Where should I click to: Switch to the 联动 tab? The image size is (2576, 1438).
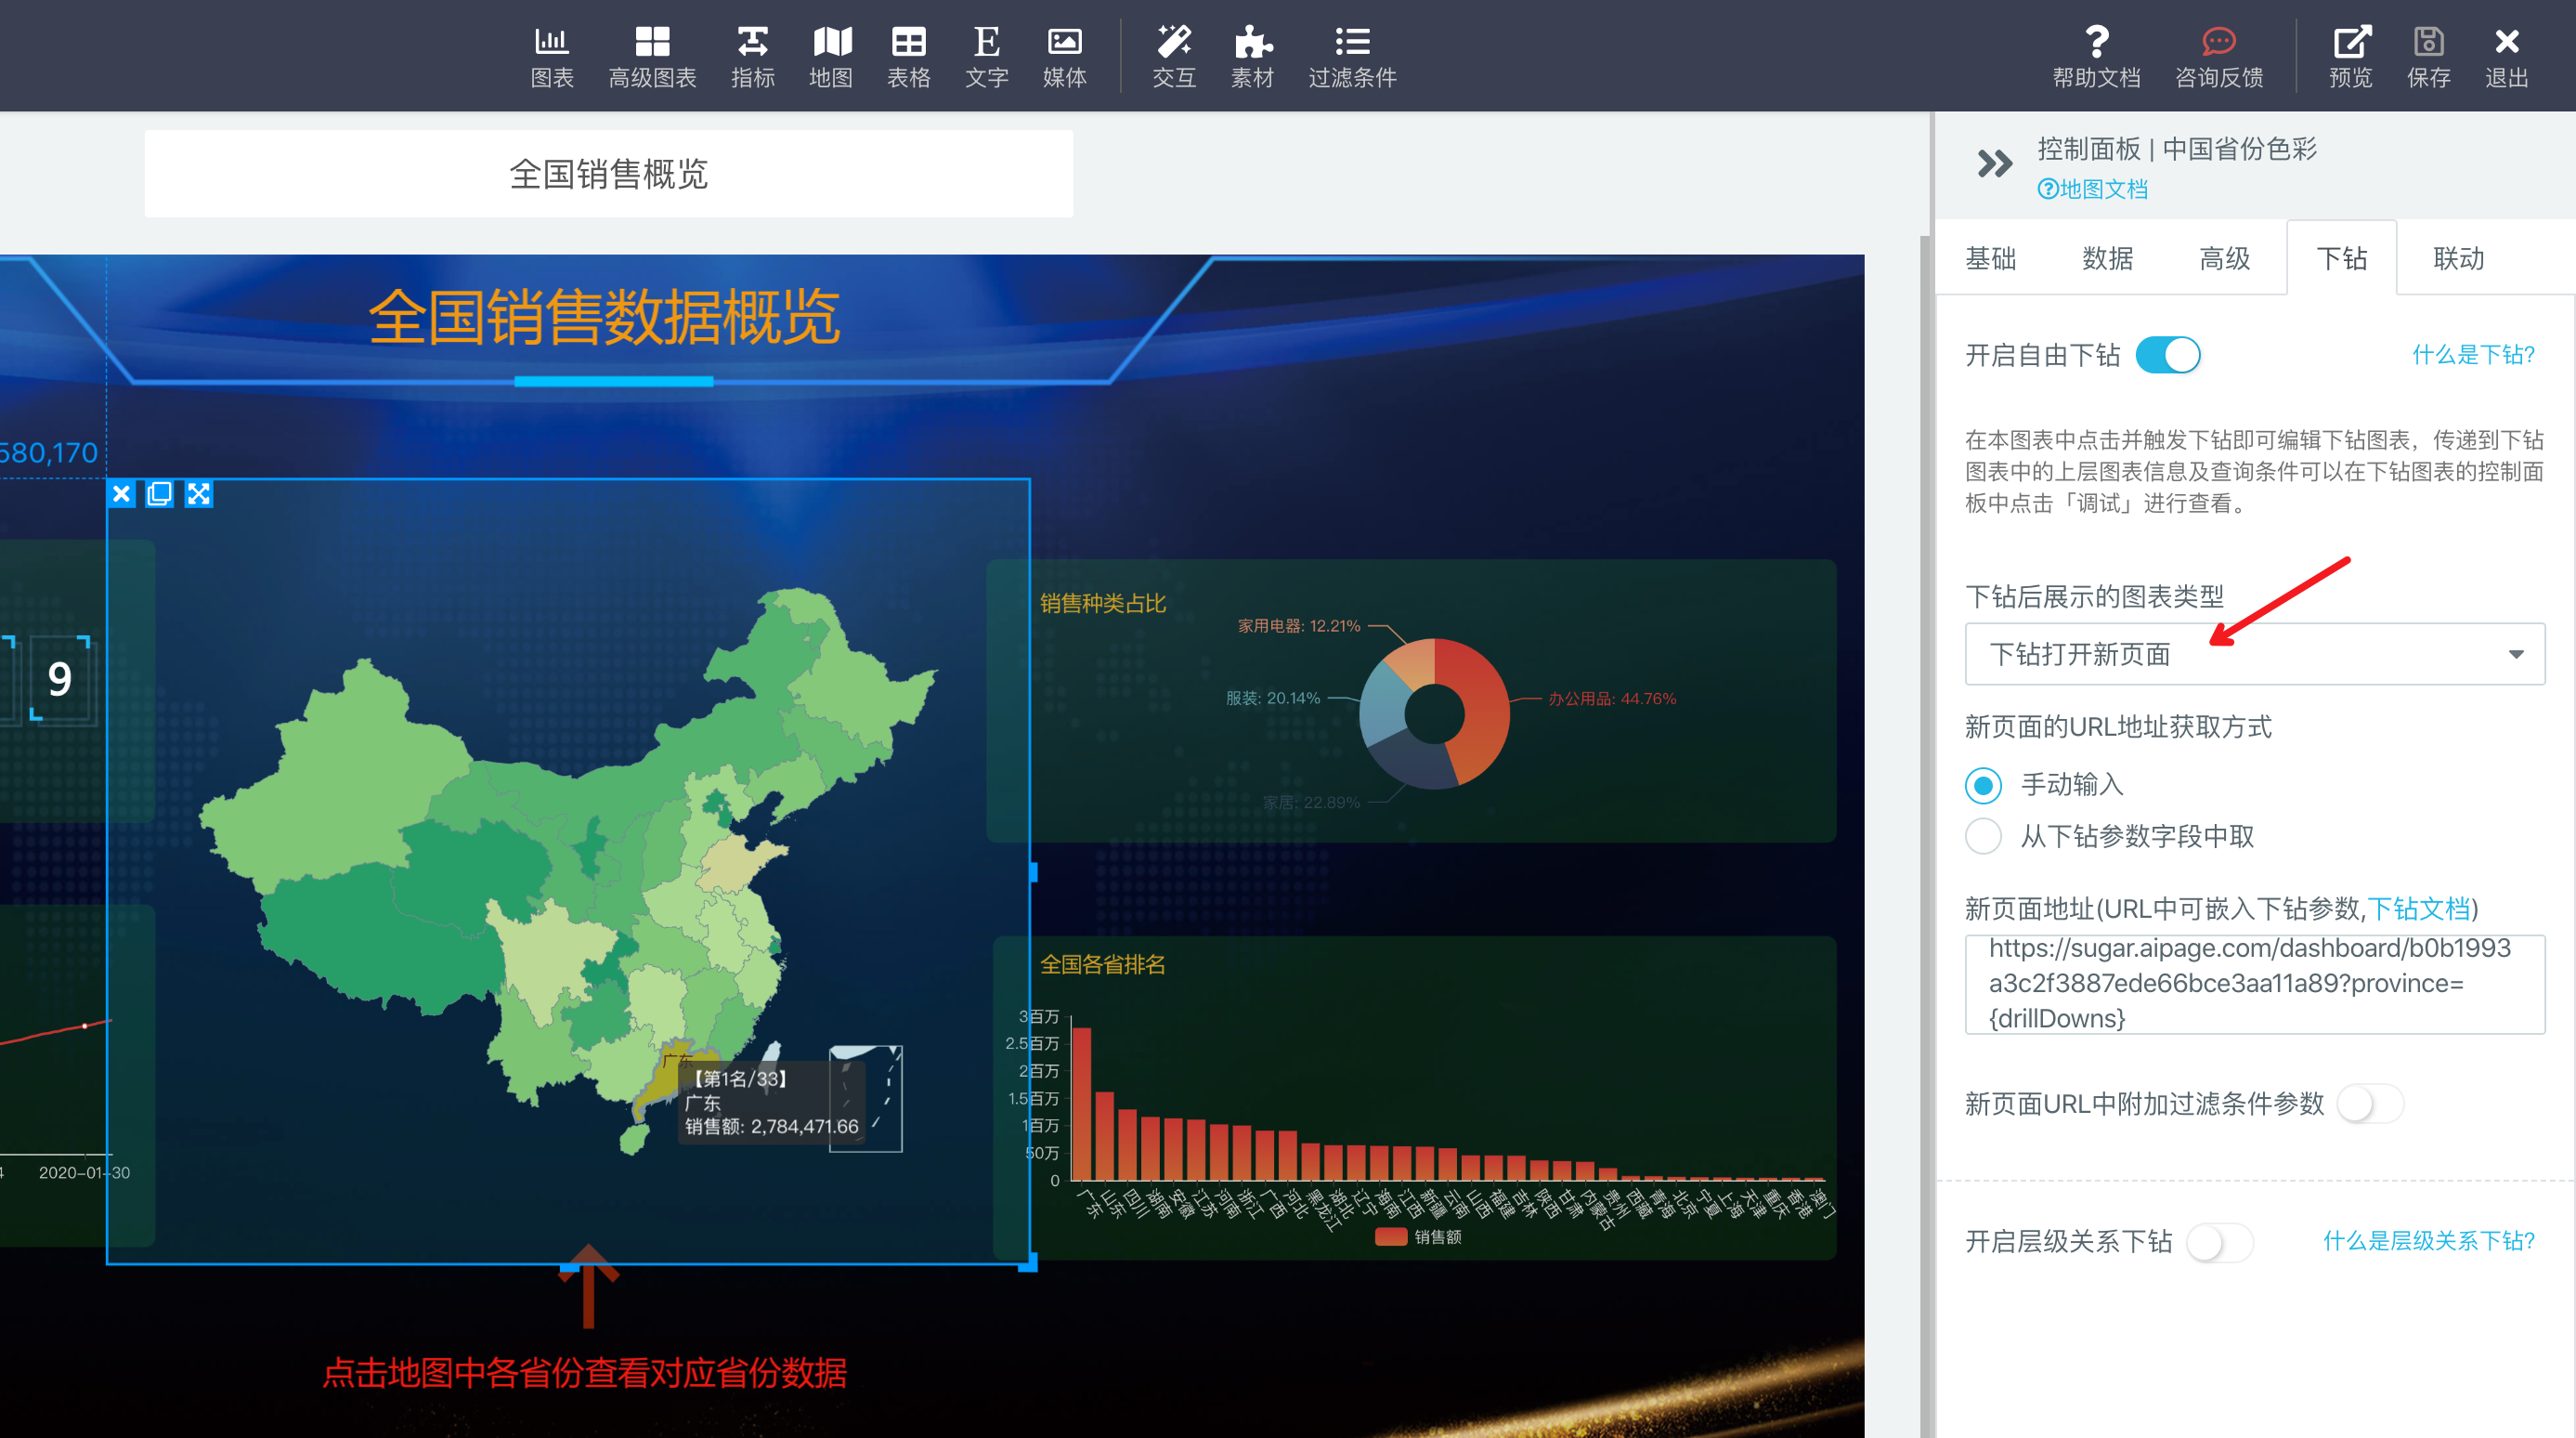pos(2458,259)
